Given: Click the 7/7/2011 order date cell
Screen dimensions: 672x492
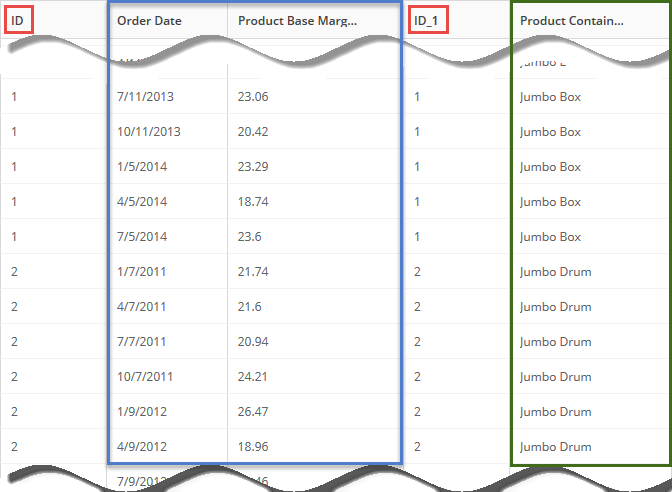Looking at the screenshot, I should coord(143,342).
